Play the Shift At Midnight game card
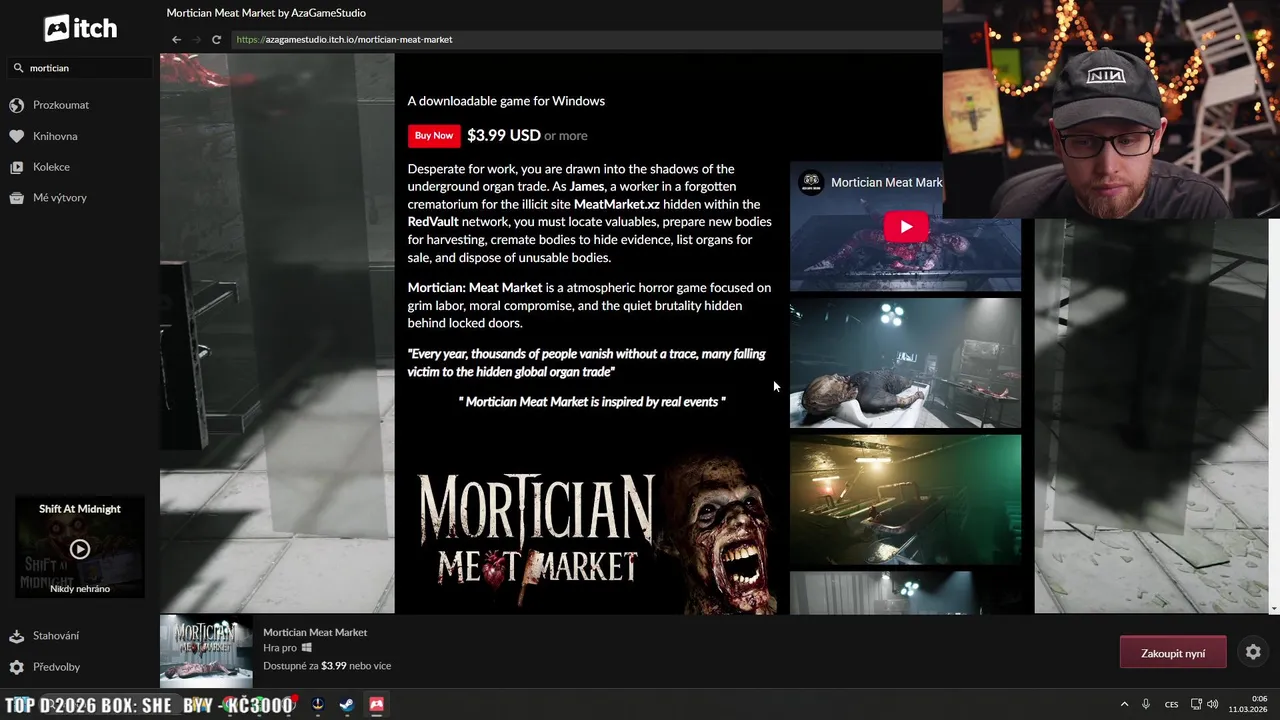 (80, 549)
